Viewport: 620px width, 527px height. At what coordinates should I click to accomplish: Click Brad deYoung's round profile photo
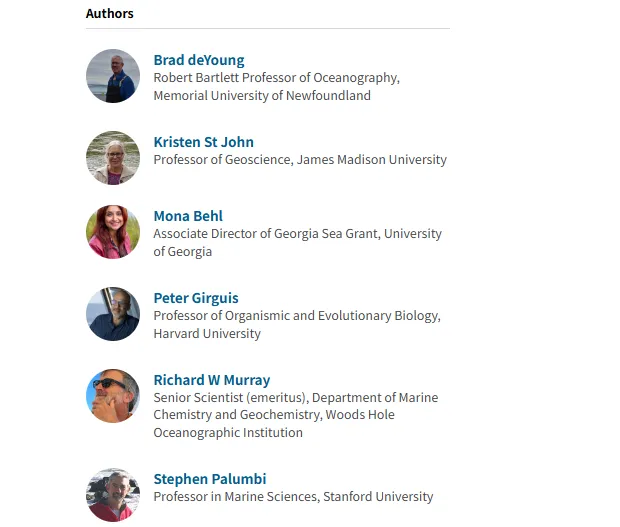coord(113,76)
